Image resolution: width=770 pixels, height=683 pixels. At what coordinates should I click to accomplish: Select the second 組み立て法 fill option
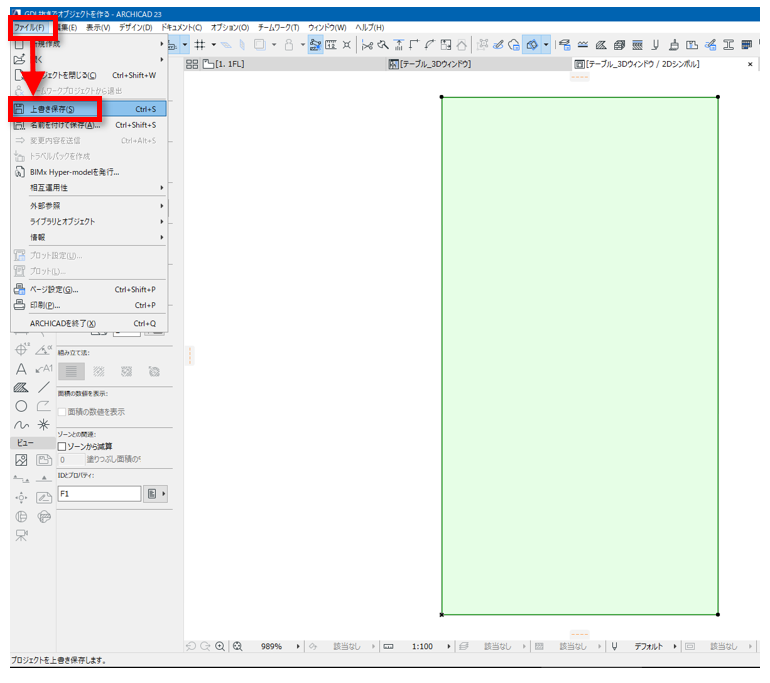point(99,371)
